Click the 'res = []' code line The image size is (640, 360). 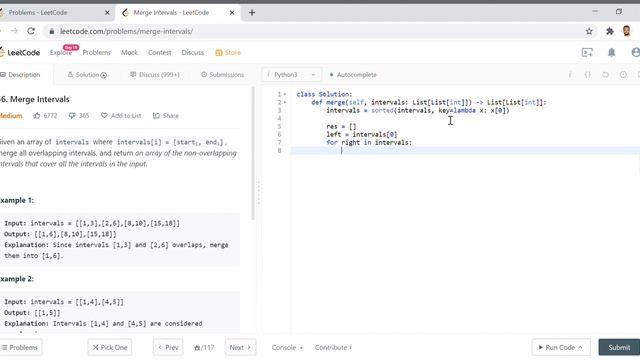pyautogui.click(x=341, y=127)
